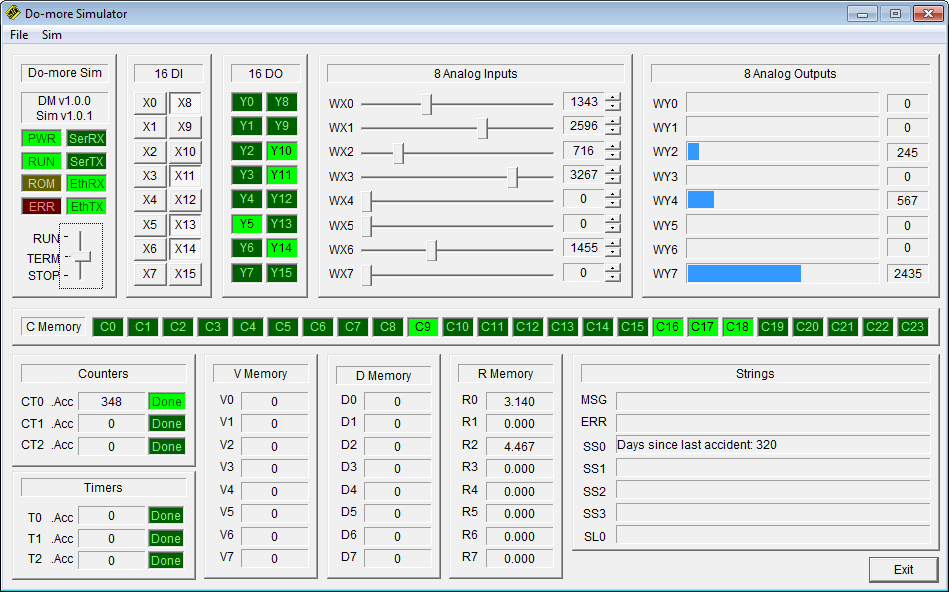The image size is (949, 592).
Task: Increase WX0 value with up arrow
Action: point(613,97)
